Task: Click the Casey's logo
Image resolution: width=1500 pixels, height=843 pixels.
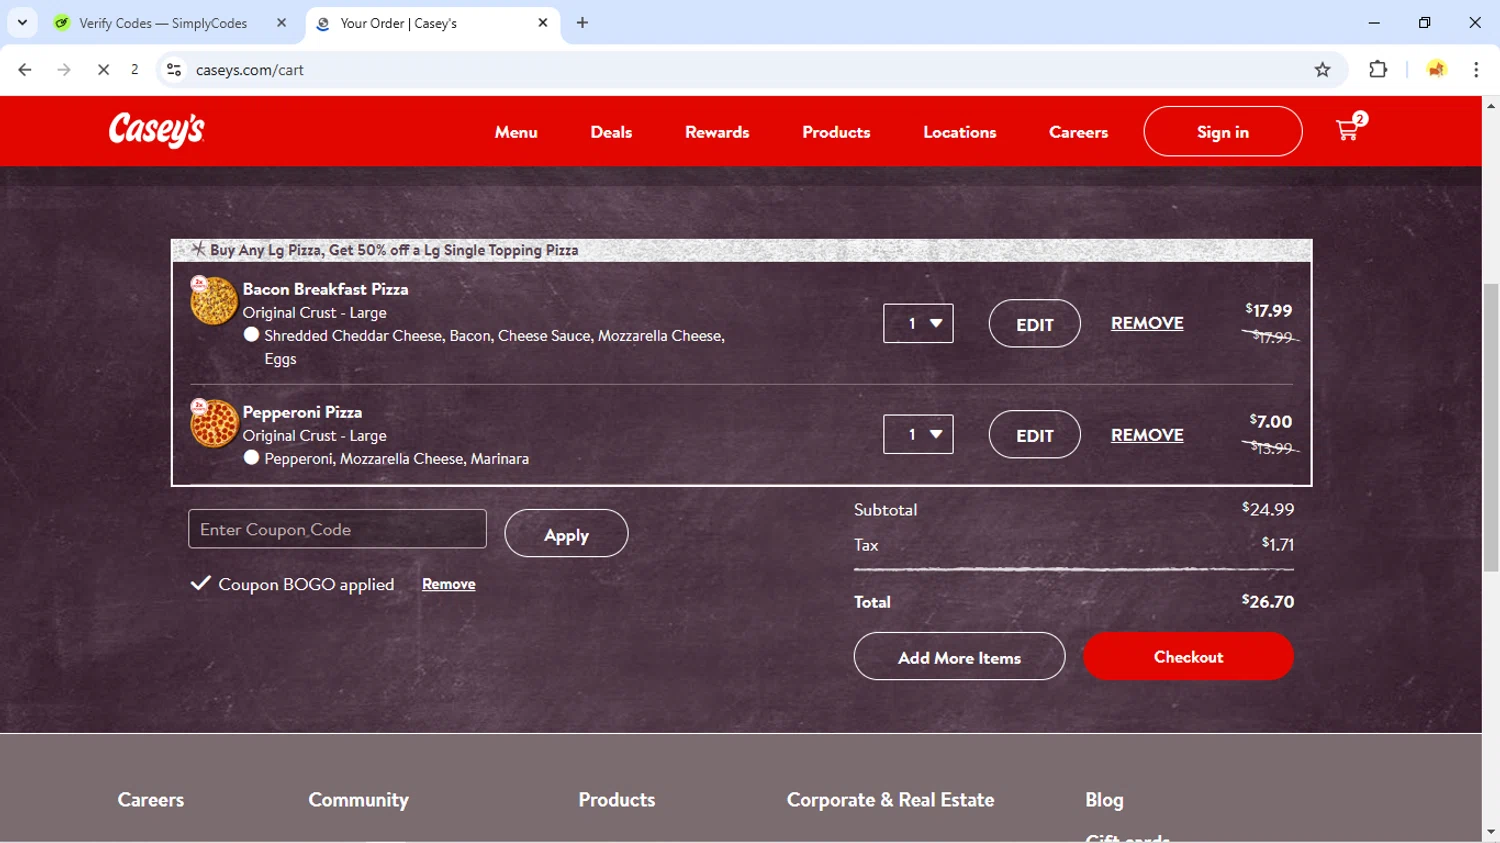Action: [x=157, y=130]
